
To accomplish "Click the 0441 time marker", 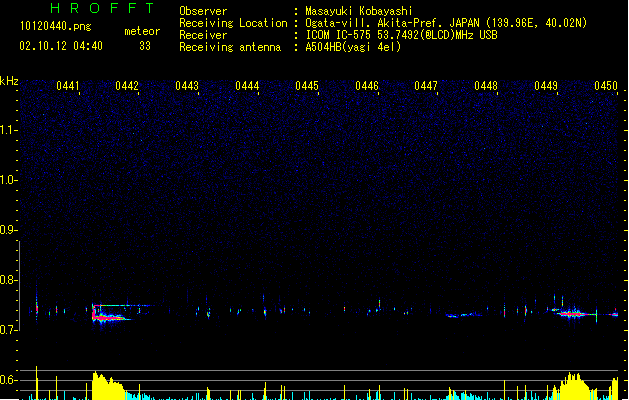I will pyautogui.click(x=67, y=86).
